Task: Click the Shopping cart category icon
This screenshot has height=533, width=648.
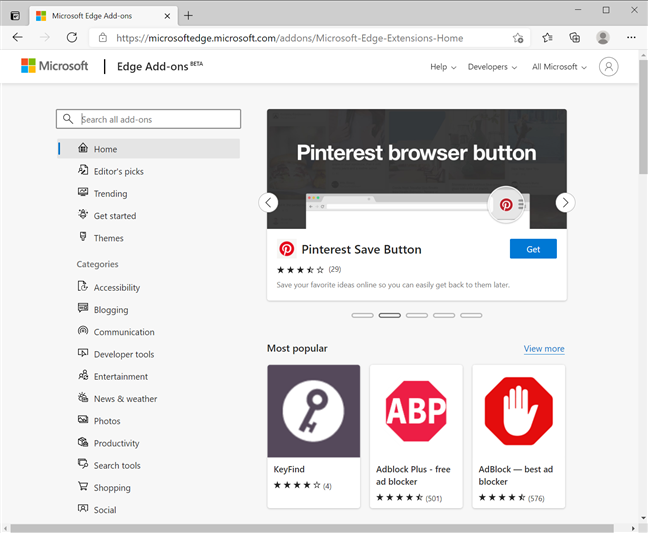Action: 83,486
